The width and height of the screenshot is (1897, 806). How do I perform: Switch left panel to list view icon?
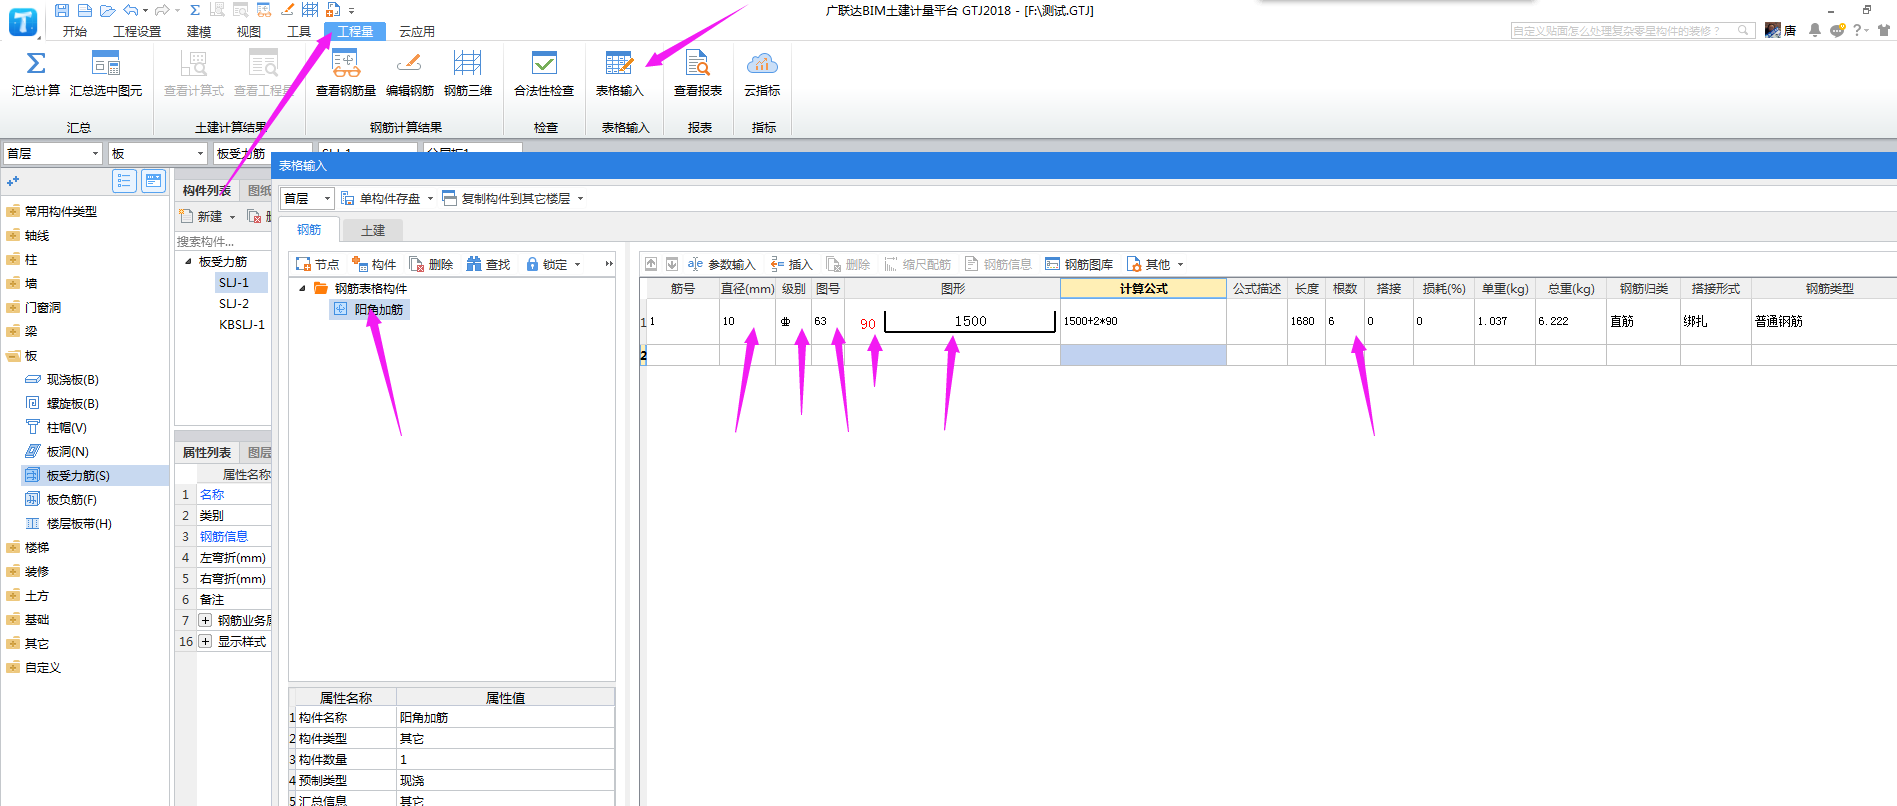(124, 181)
